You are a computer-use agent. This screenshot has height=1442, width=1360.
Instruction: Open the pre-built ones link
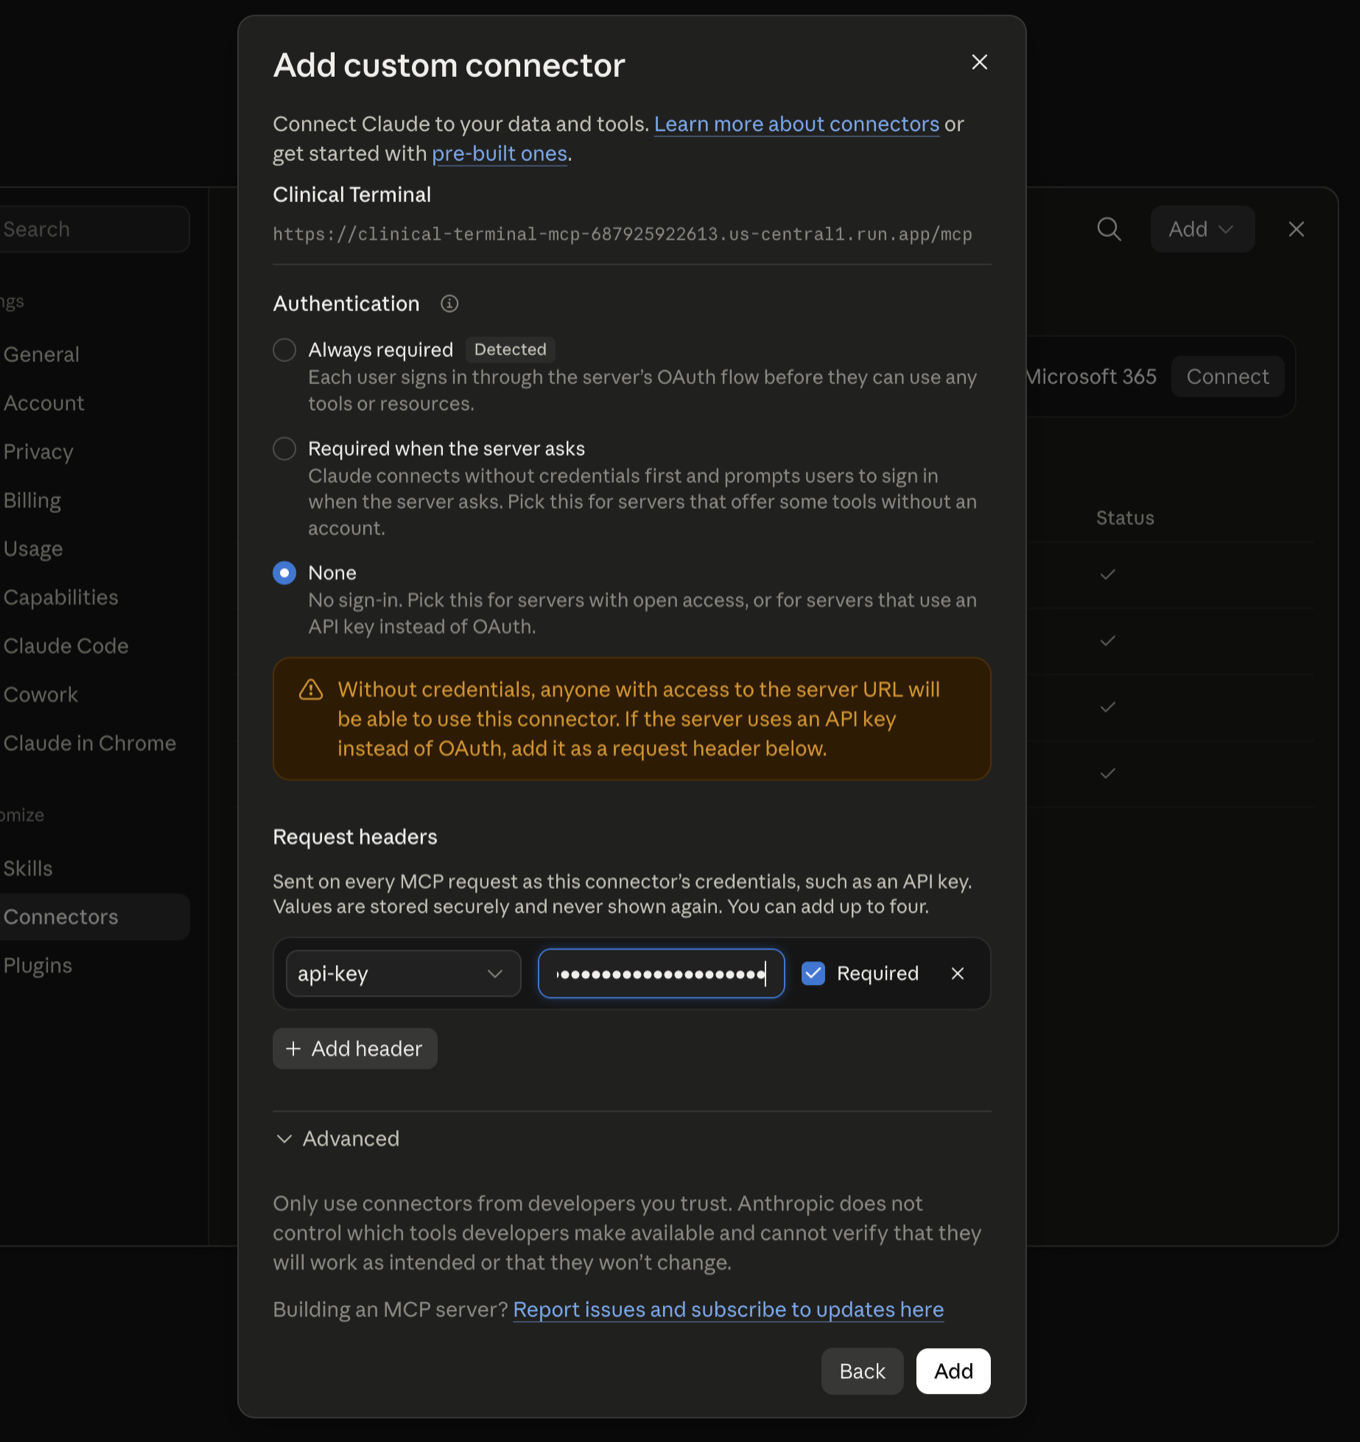click(x=499, y=154)
